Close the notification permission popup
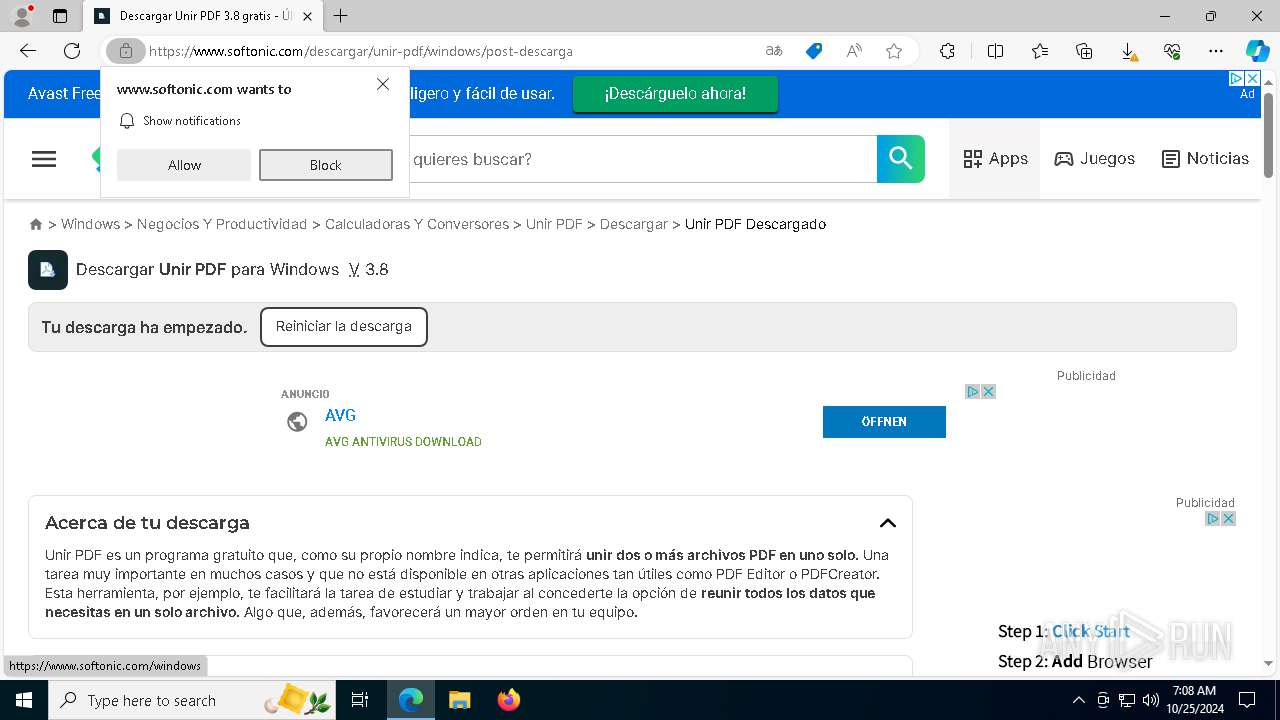This screenshot has height=720, width=1280. point(383,85)
